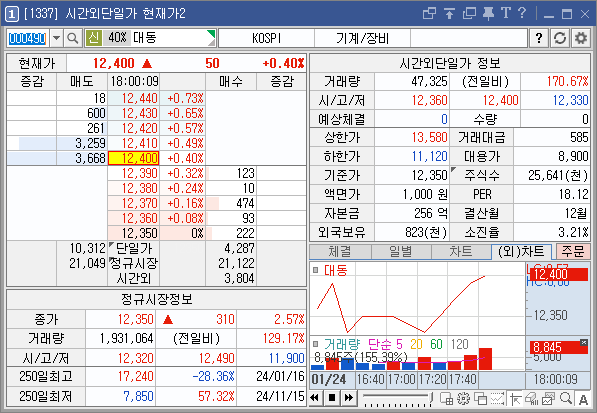Click the always-on-top arrow icon in title bar

(450, 14)
